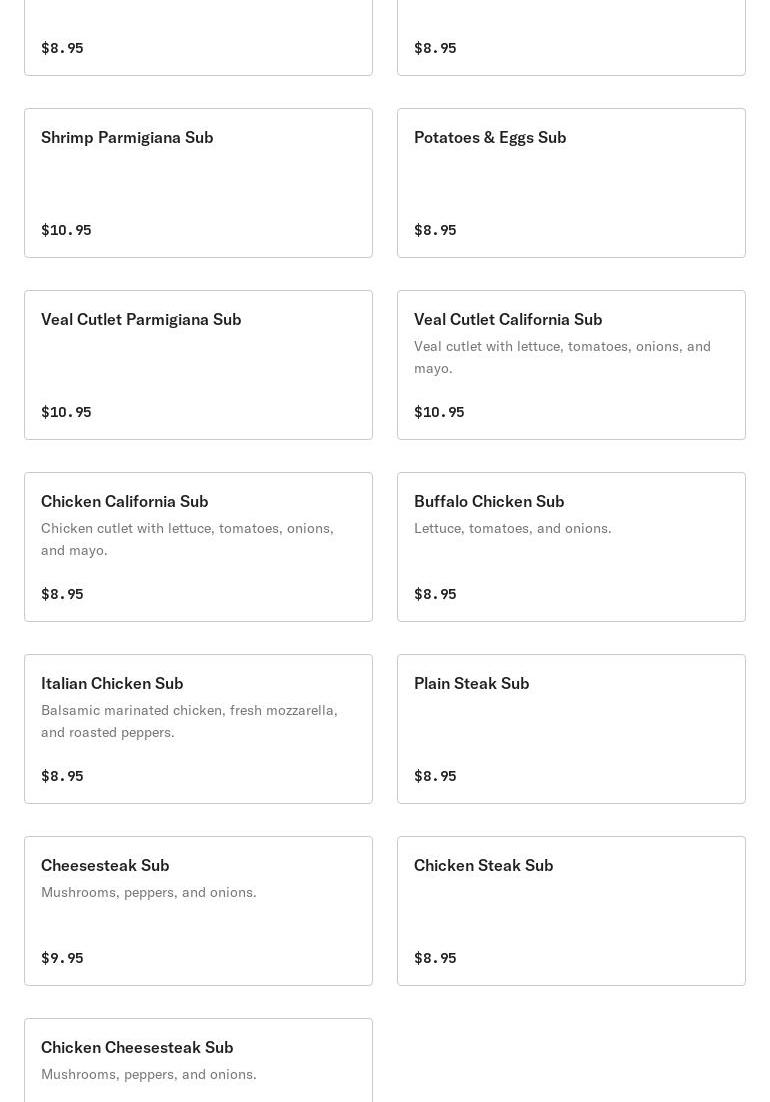Select the Chicken Cheesesteak Sub card

[198, 1060]
